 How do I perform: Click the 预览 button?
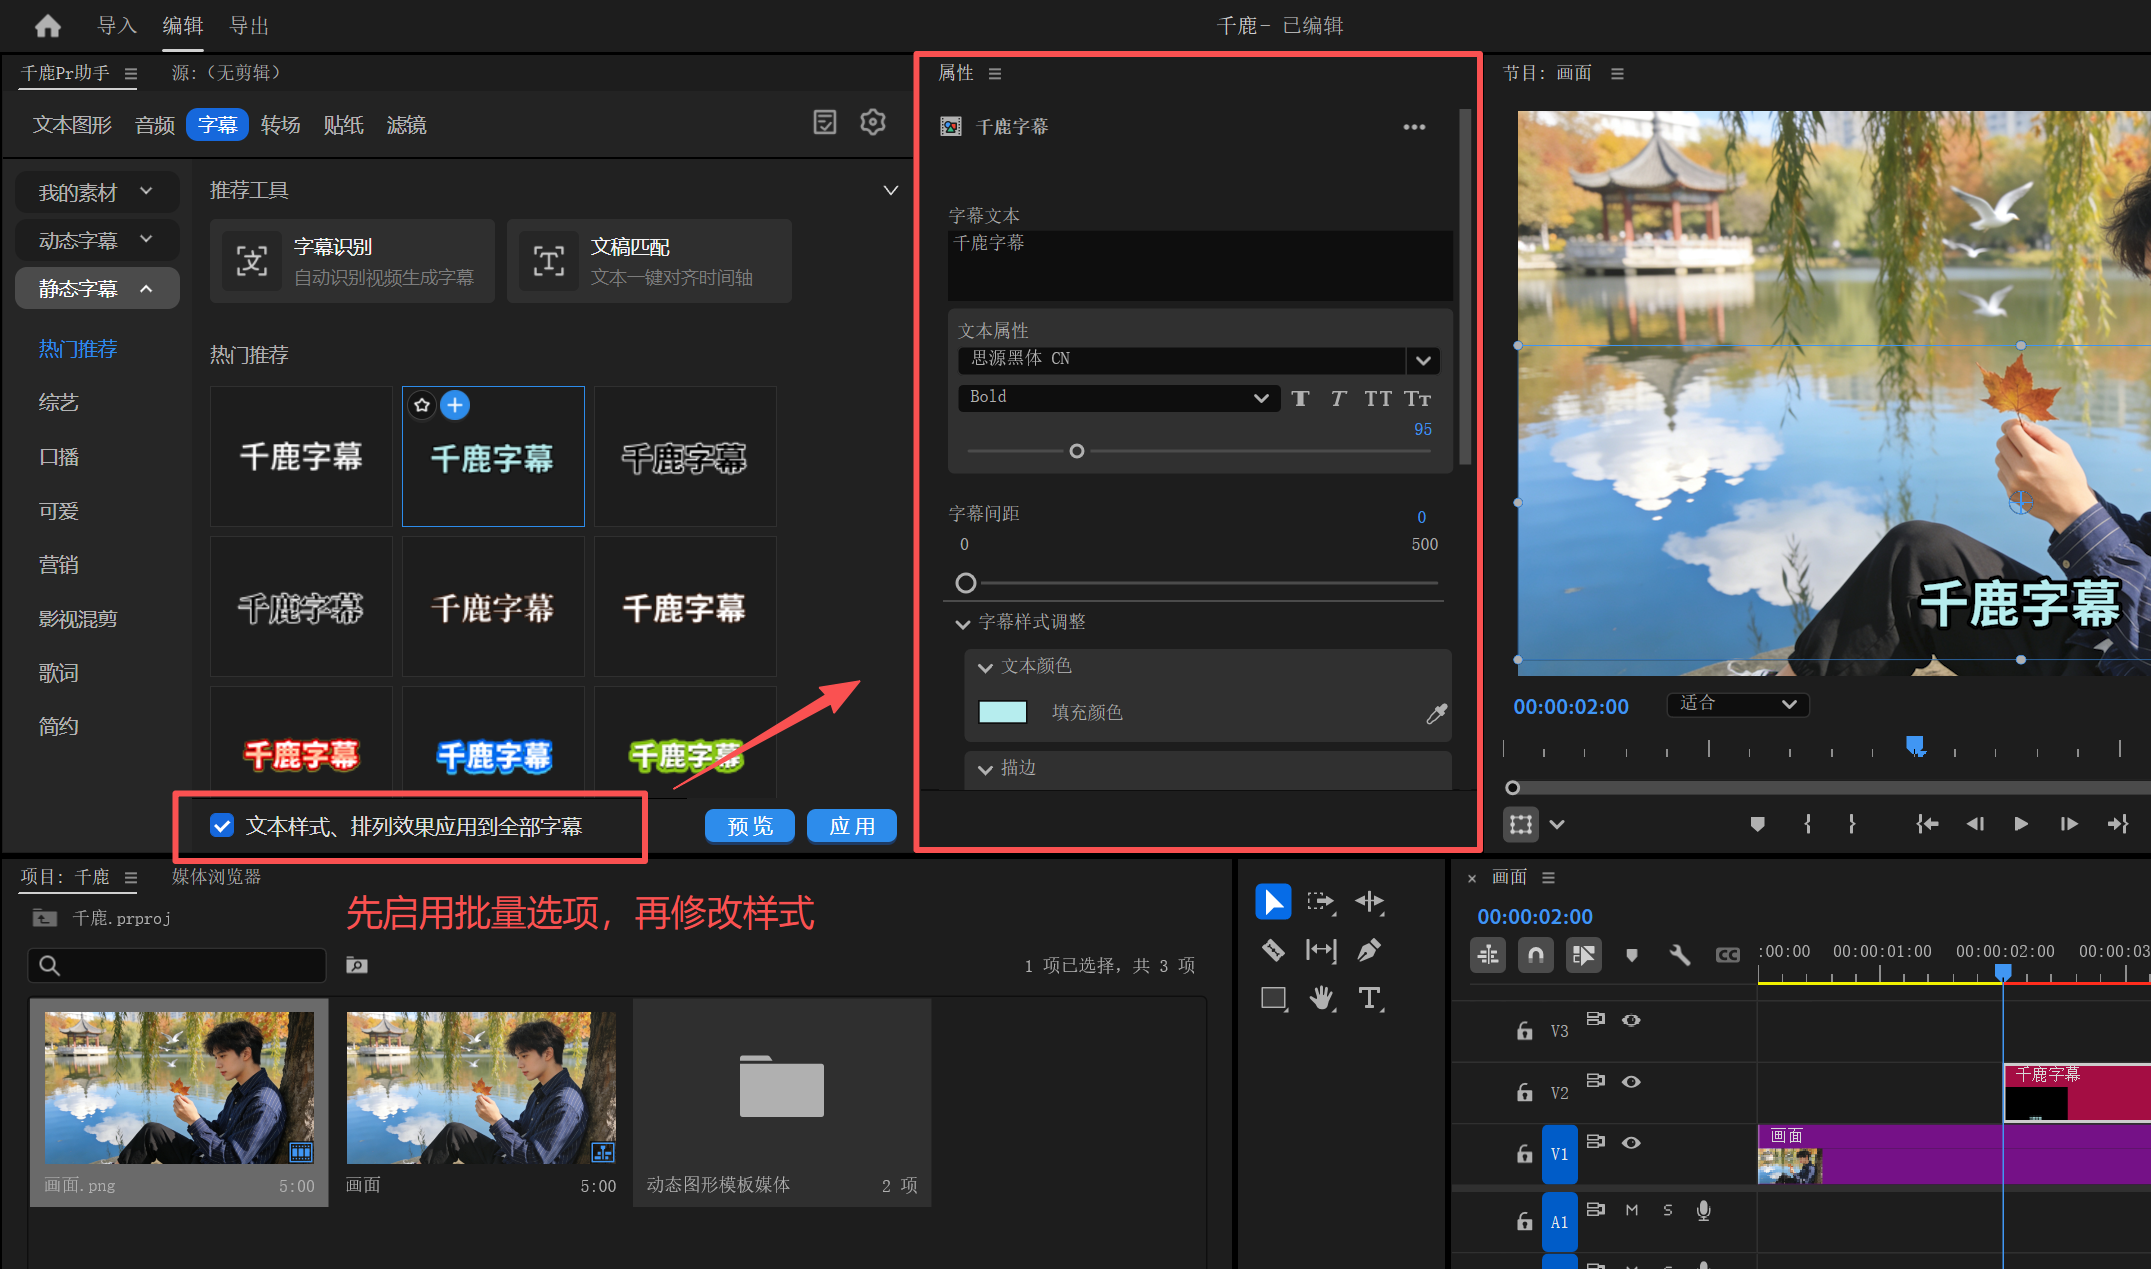(749, 826)
